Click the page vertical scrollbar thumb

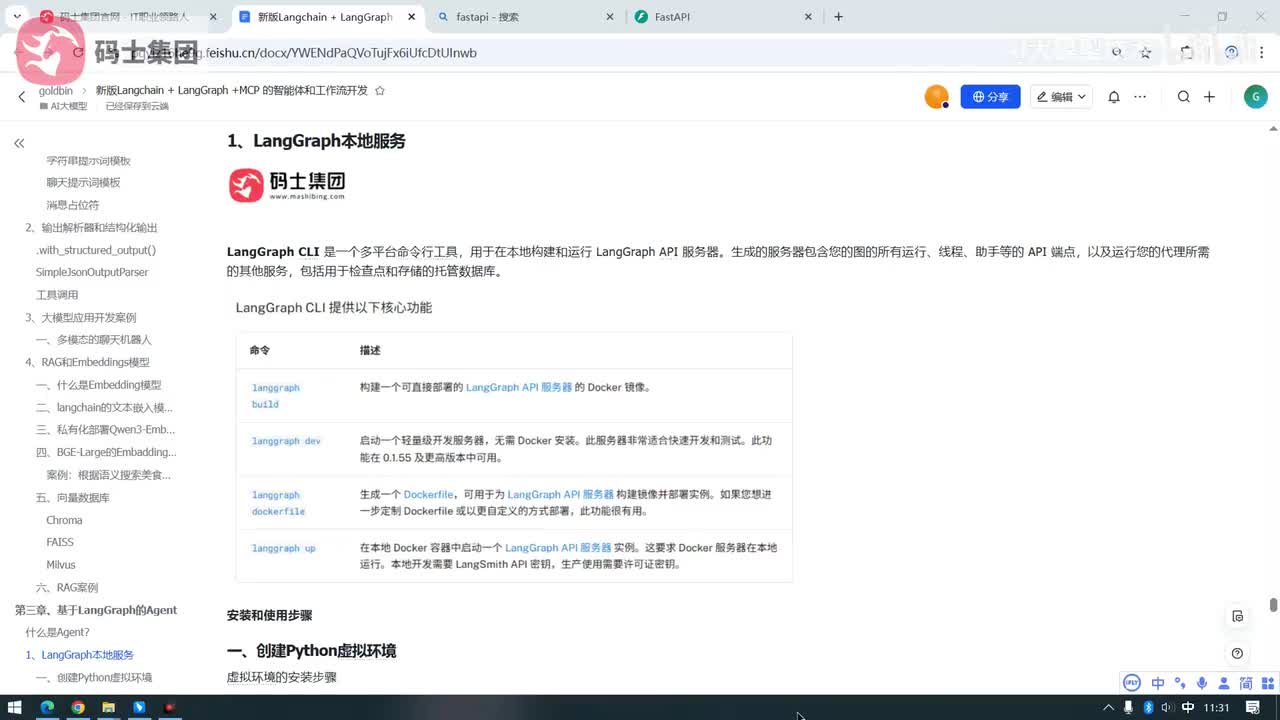pyautogui.click(x=1273, y=605)
